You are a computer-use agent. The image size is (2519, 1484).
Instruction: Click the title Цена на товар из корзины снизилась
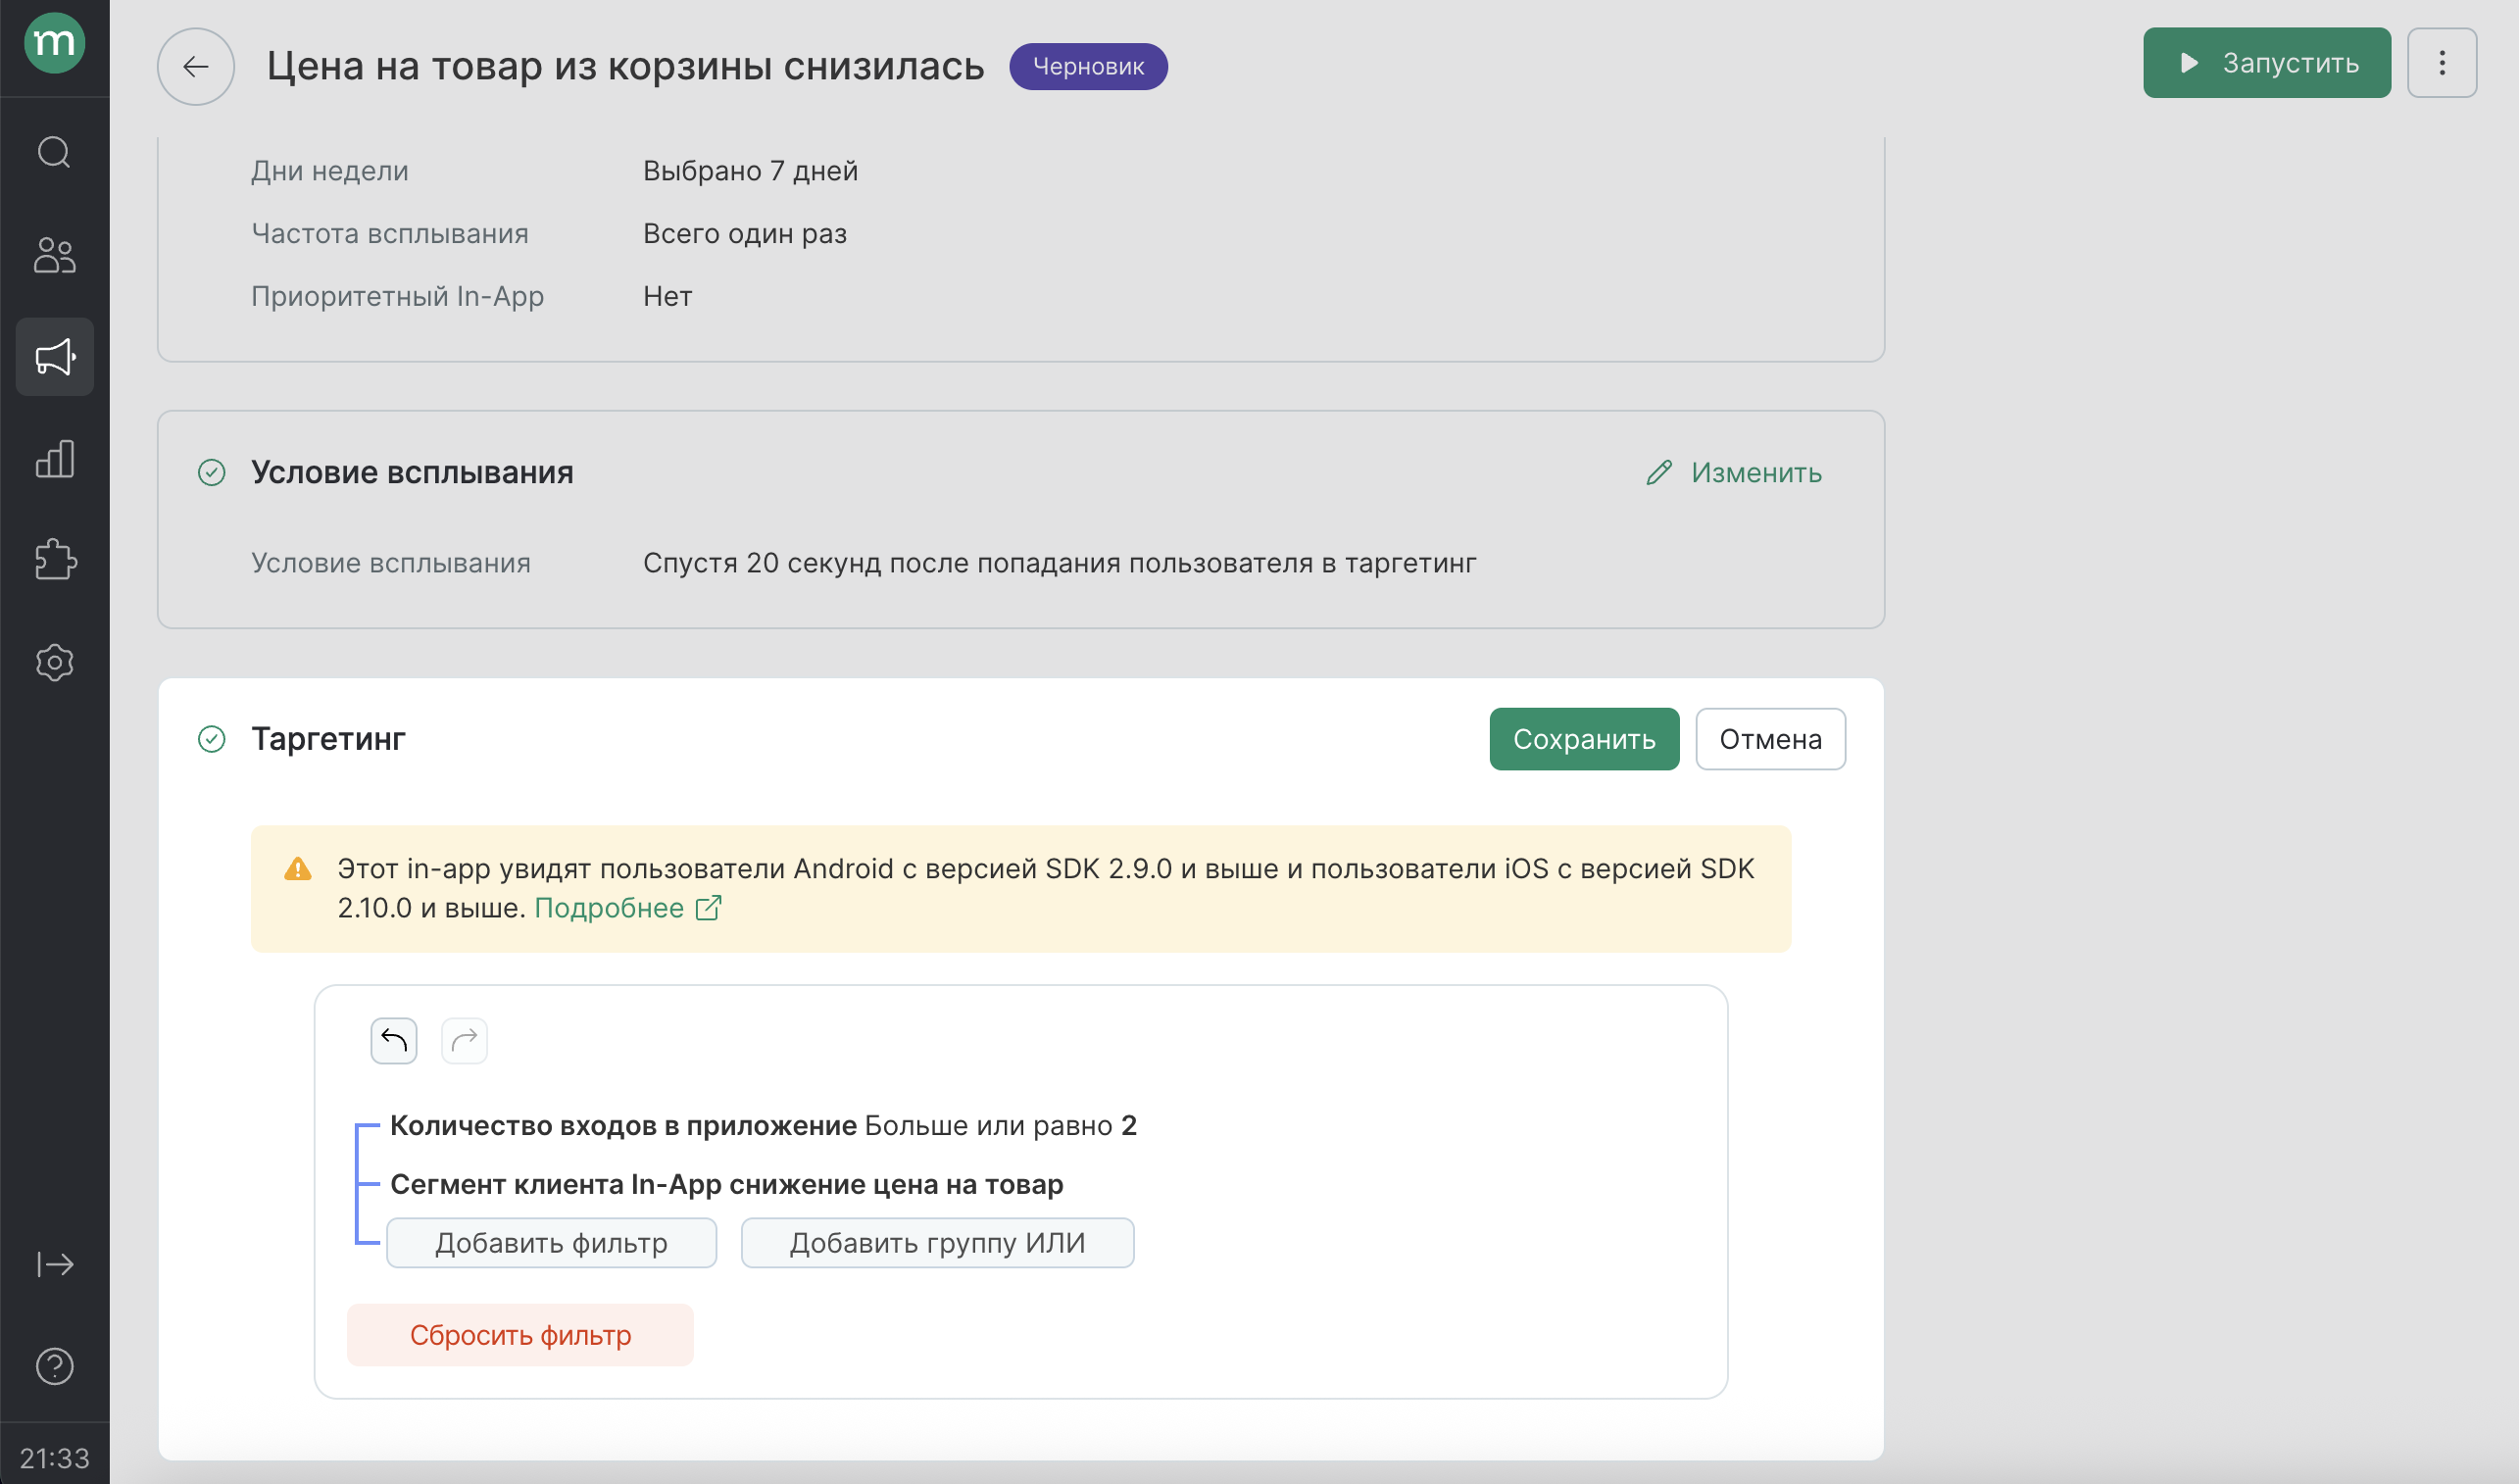pos(625,66)
